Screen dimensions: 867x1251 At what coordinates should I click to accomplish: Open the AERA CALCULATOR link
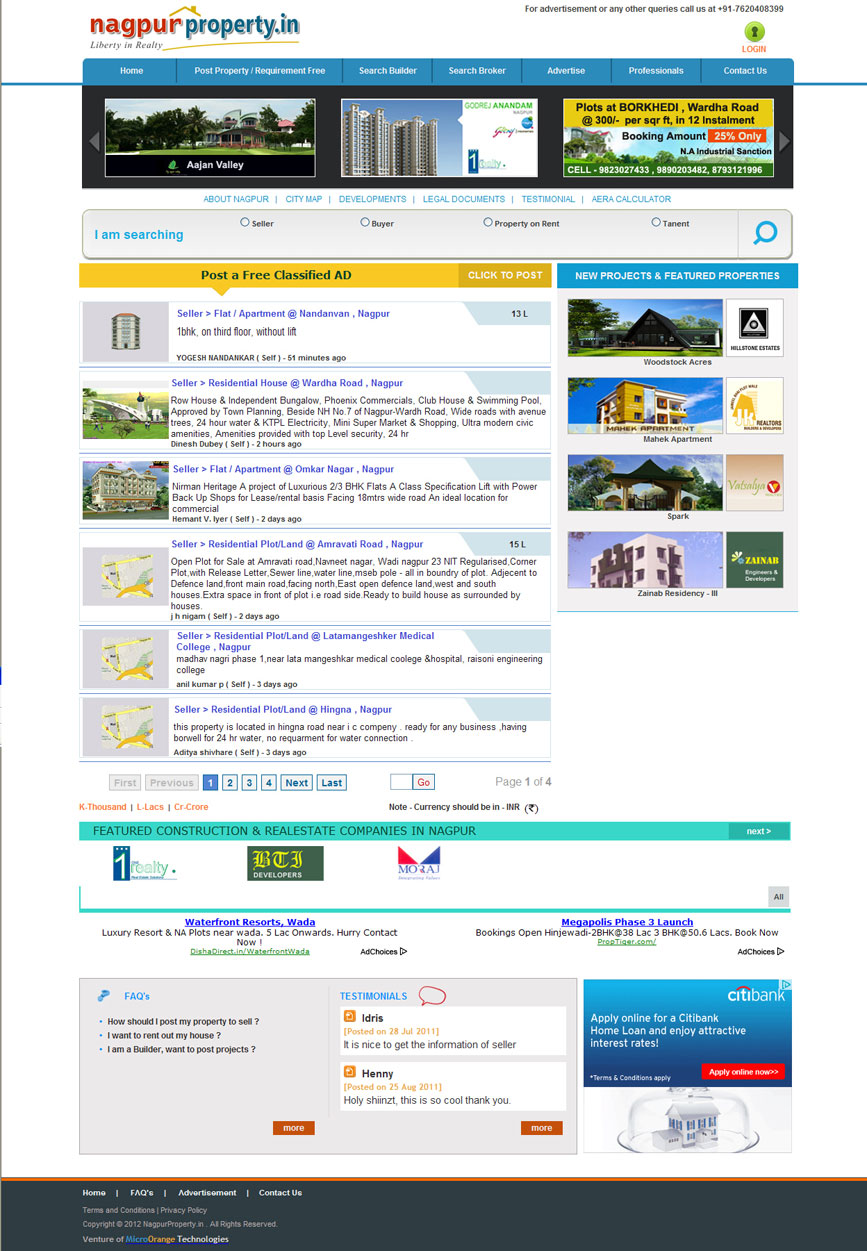(x=631, y=199)
